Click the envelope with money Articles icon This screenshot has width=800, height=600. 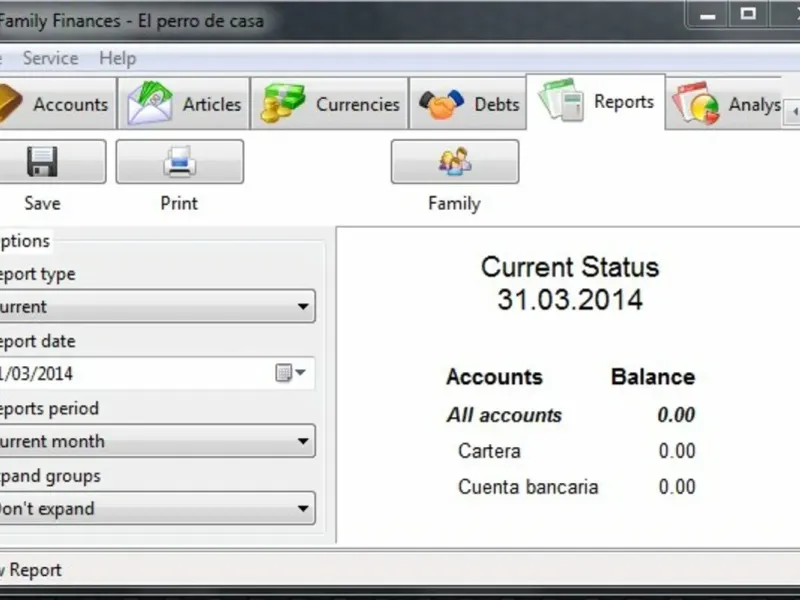[149, 103]
